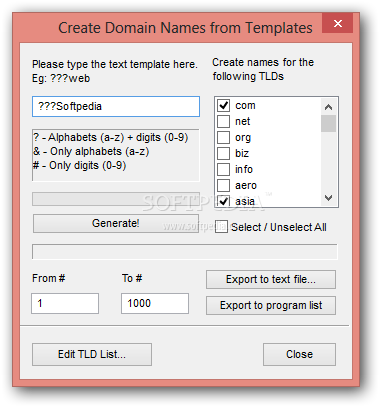The width and height of the screenshot is (380, 407).
Task: Click the TLD list scroll down arrow
Action: [328, 198]
